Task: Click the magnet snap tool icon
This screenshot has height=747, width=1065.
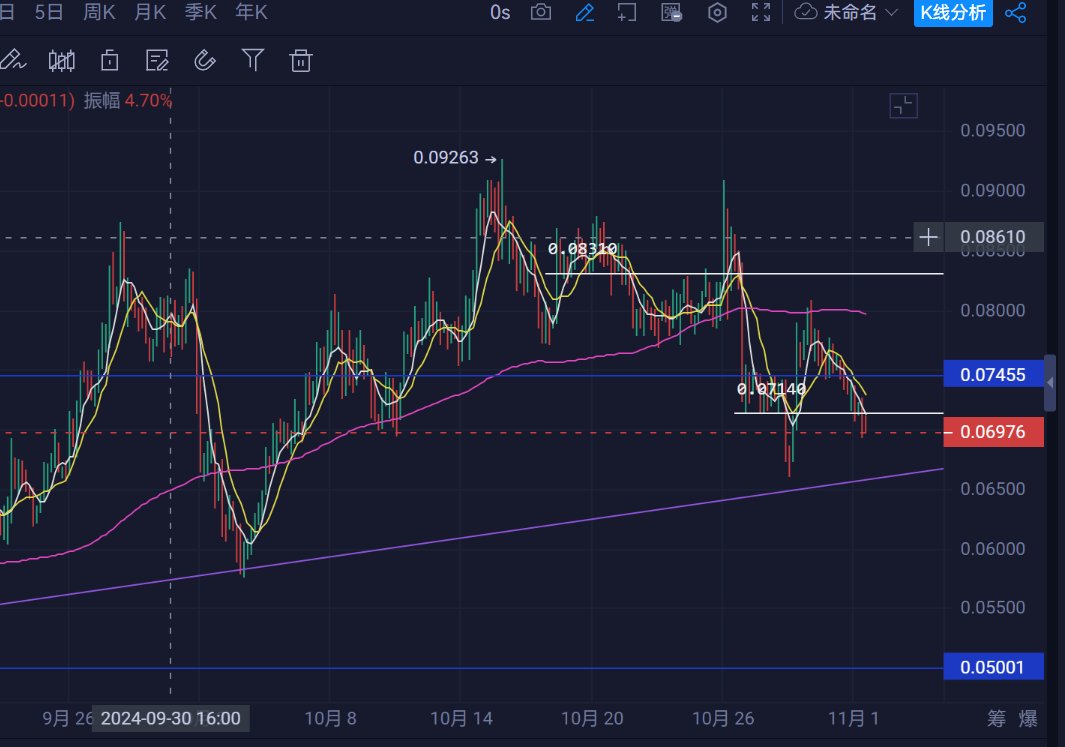Action: [204, 60]
